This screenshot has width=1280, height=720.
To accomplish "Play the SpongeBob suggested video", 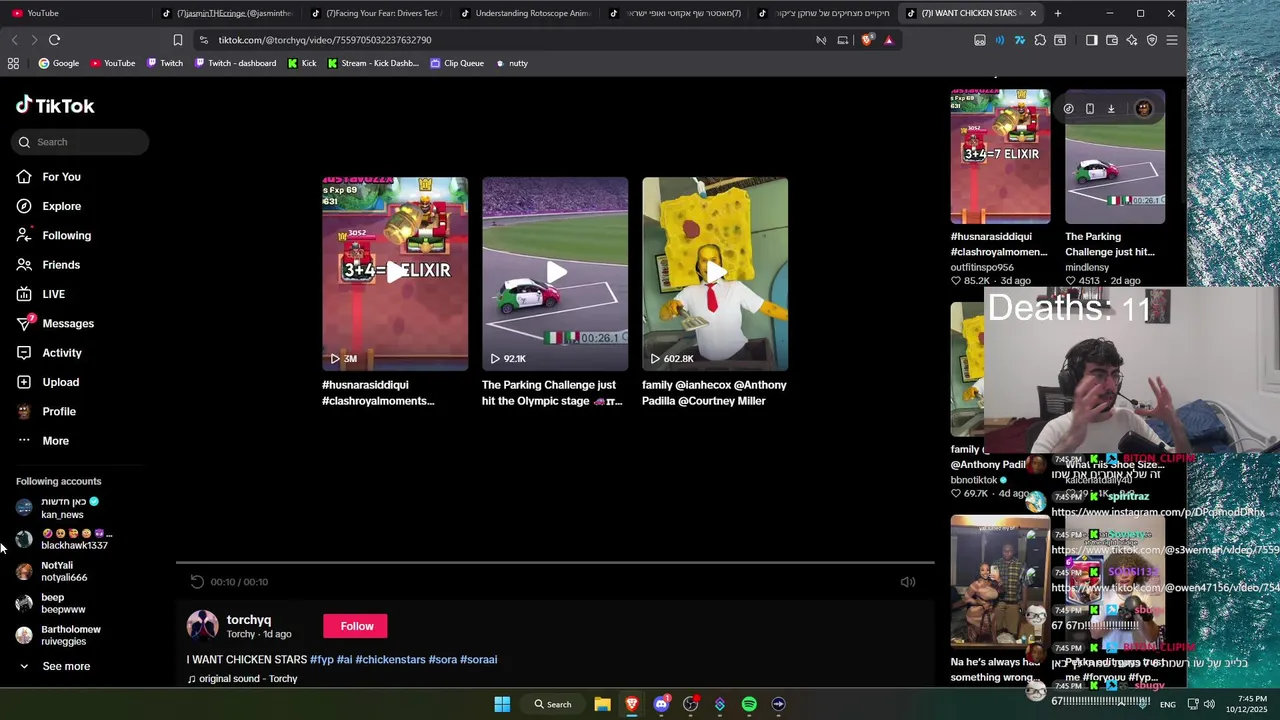I will coord(715,273).
